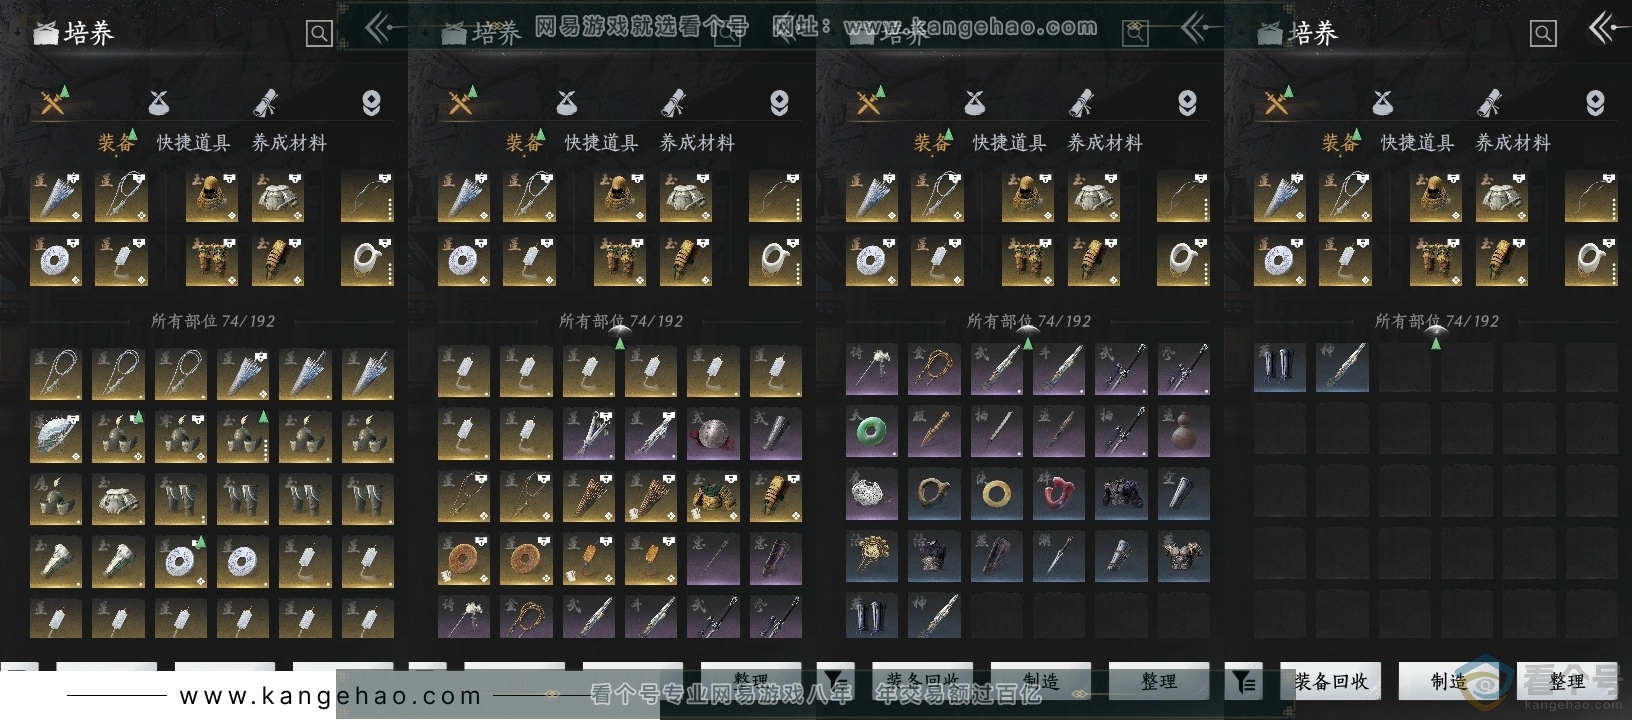Switch to 快捷道具 tab in the second panel
This screenshot has width=1632, height=720.
coord(601,143)
